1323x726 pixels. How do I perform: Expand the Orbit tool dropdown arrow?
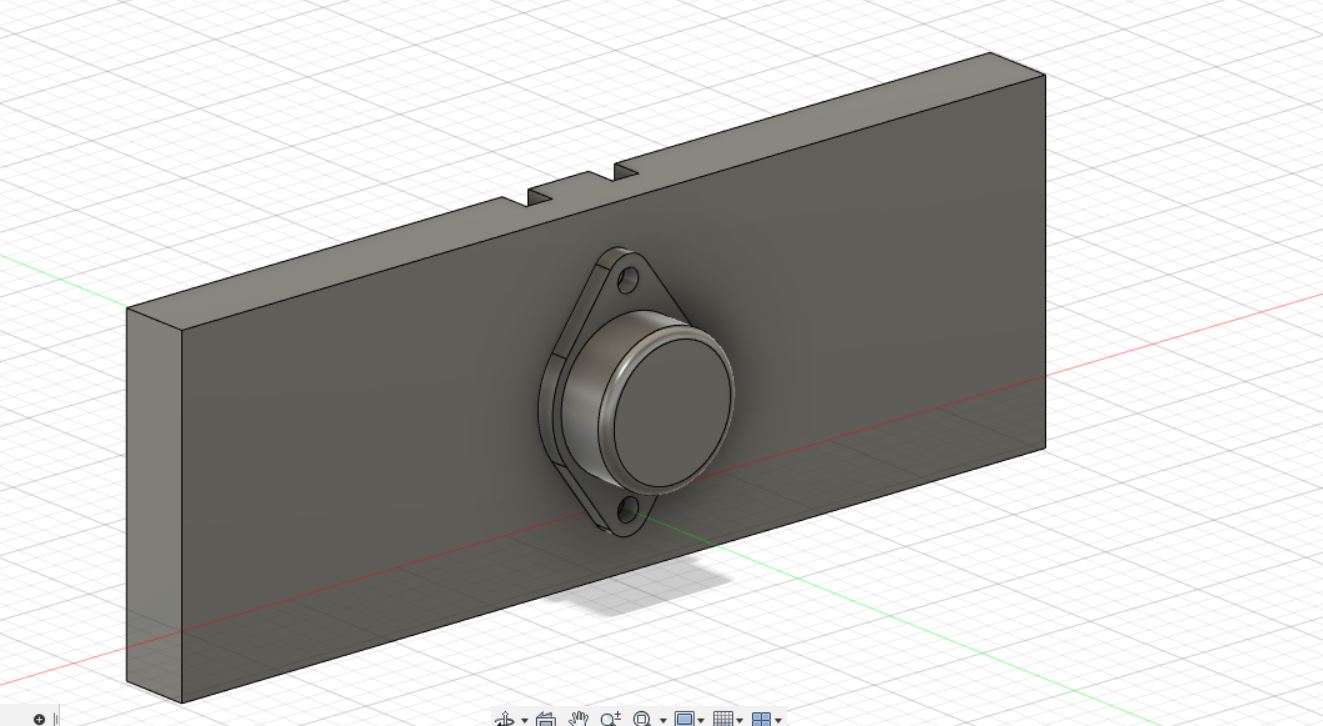point(525,720)
